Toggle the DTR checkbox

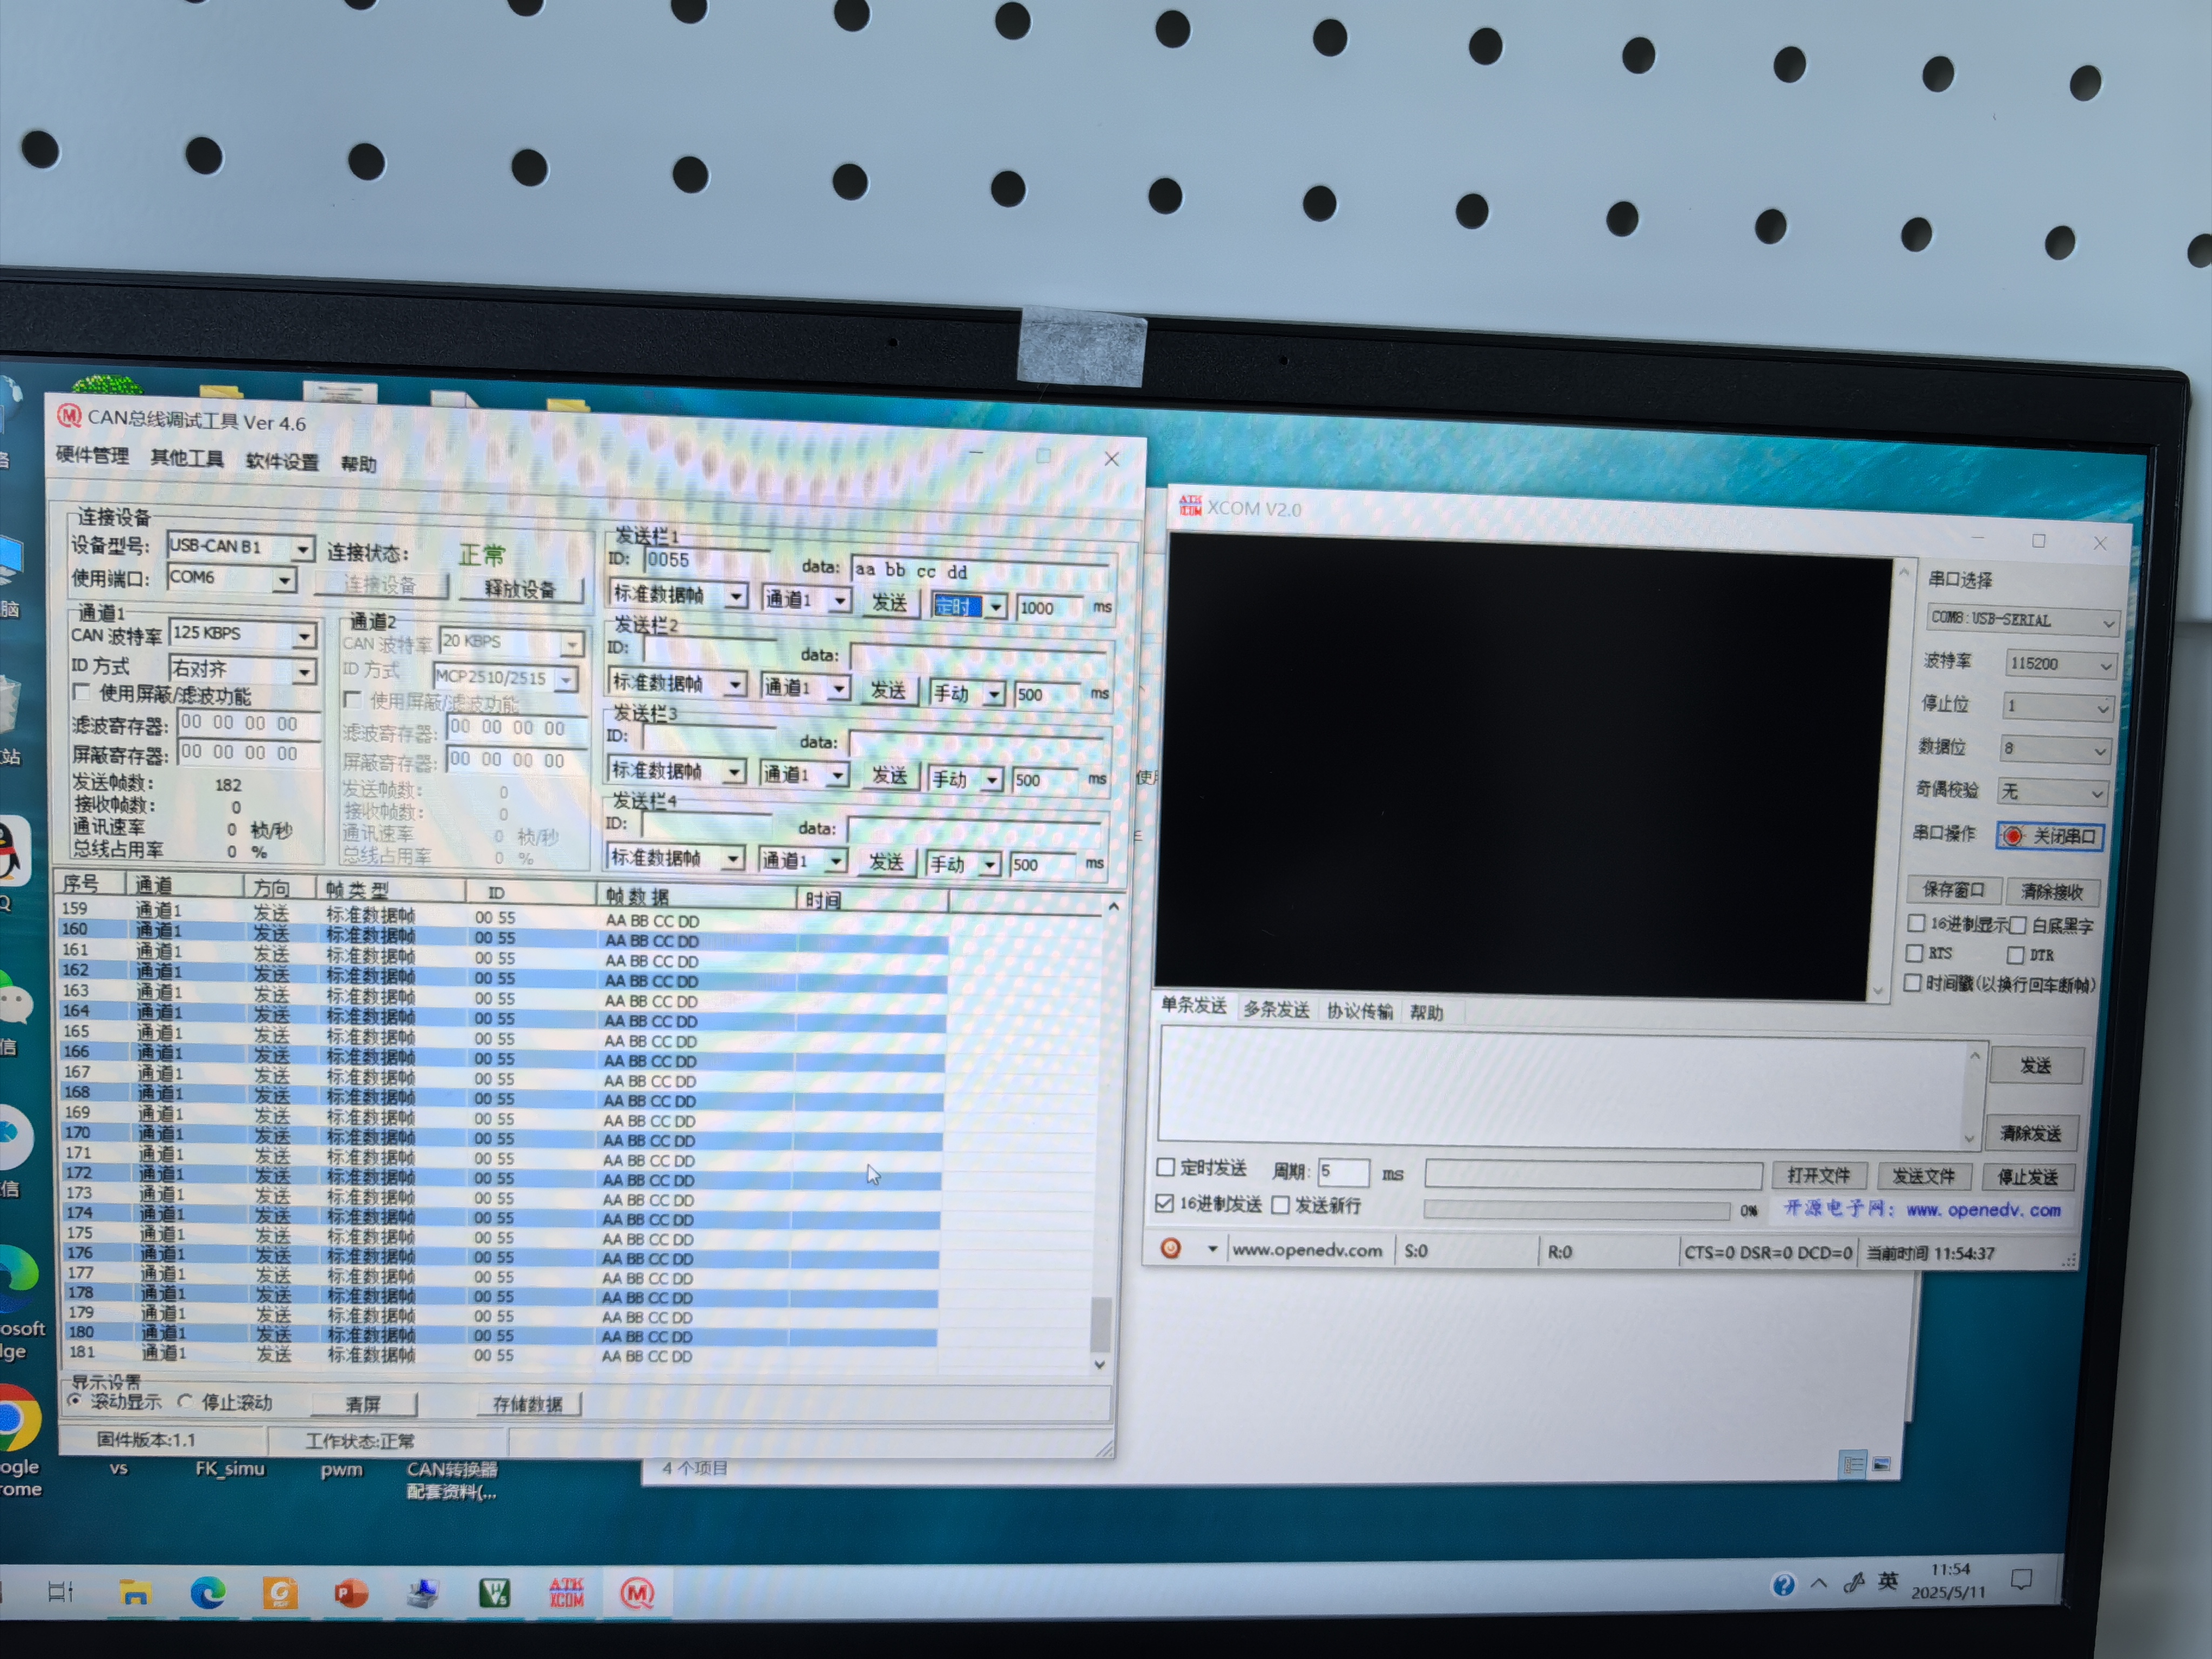(x=2016, y=955)
